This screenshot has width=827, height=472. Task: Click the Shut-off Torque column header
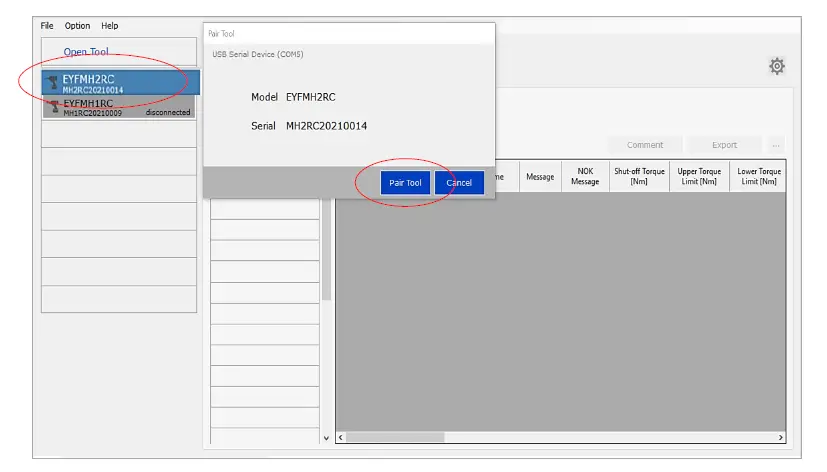pos(639,176)
